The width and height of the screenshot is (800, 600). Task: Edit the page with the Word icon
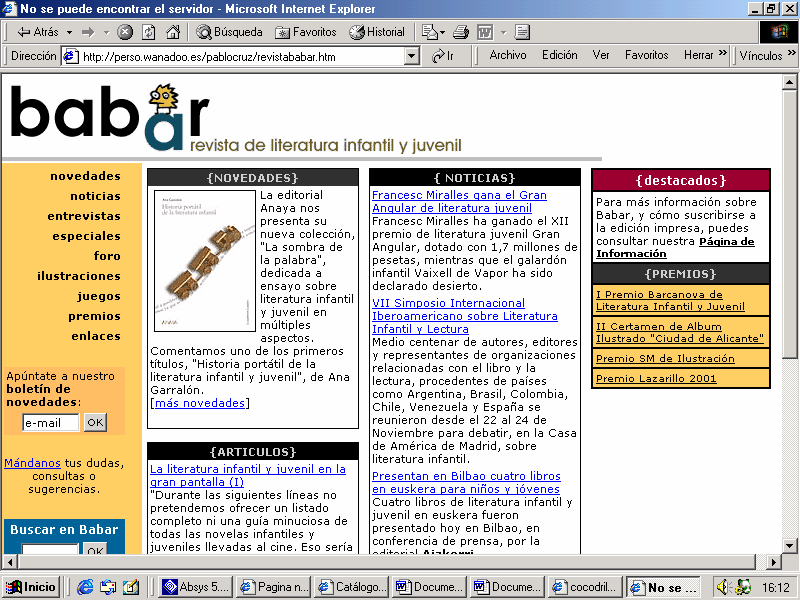(x=485, y=32)
